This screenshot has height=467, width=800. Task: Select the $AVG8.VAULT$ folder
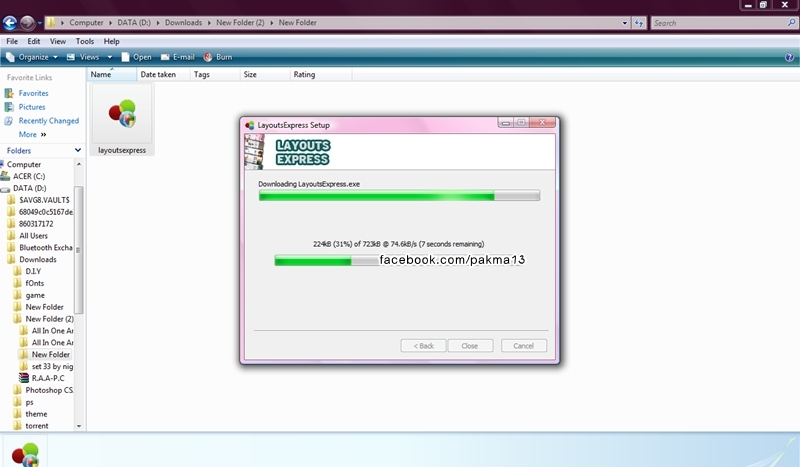pyautogui.click(x=44, y=200)
